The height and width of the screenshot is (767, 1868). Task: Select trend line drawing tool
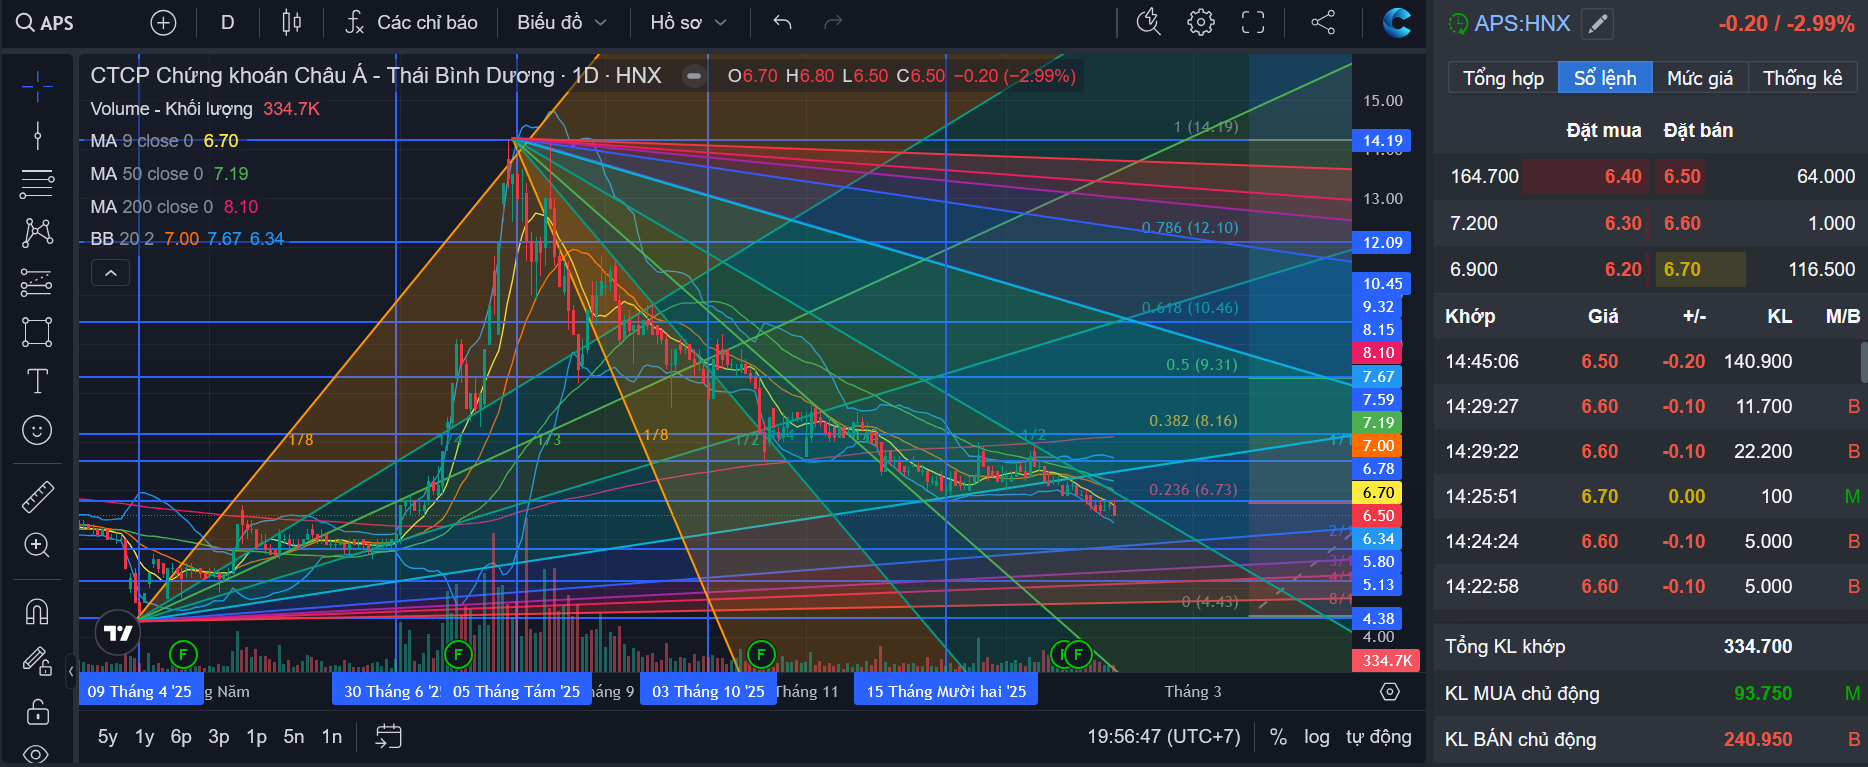37,135
